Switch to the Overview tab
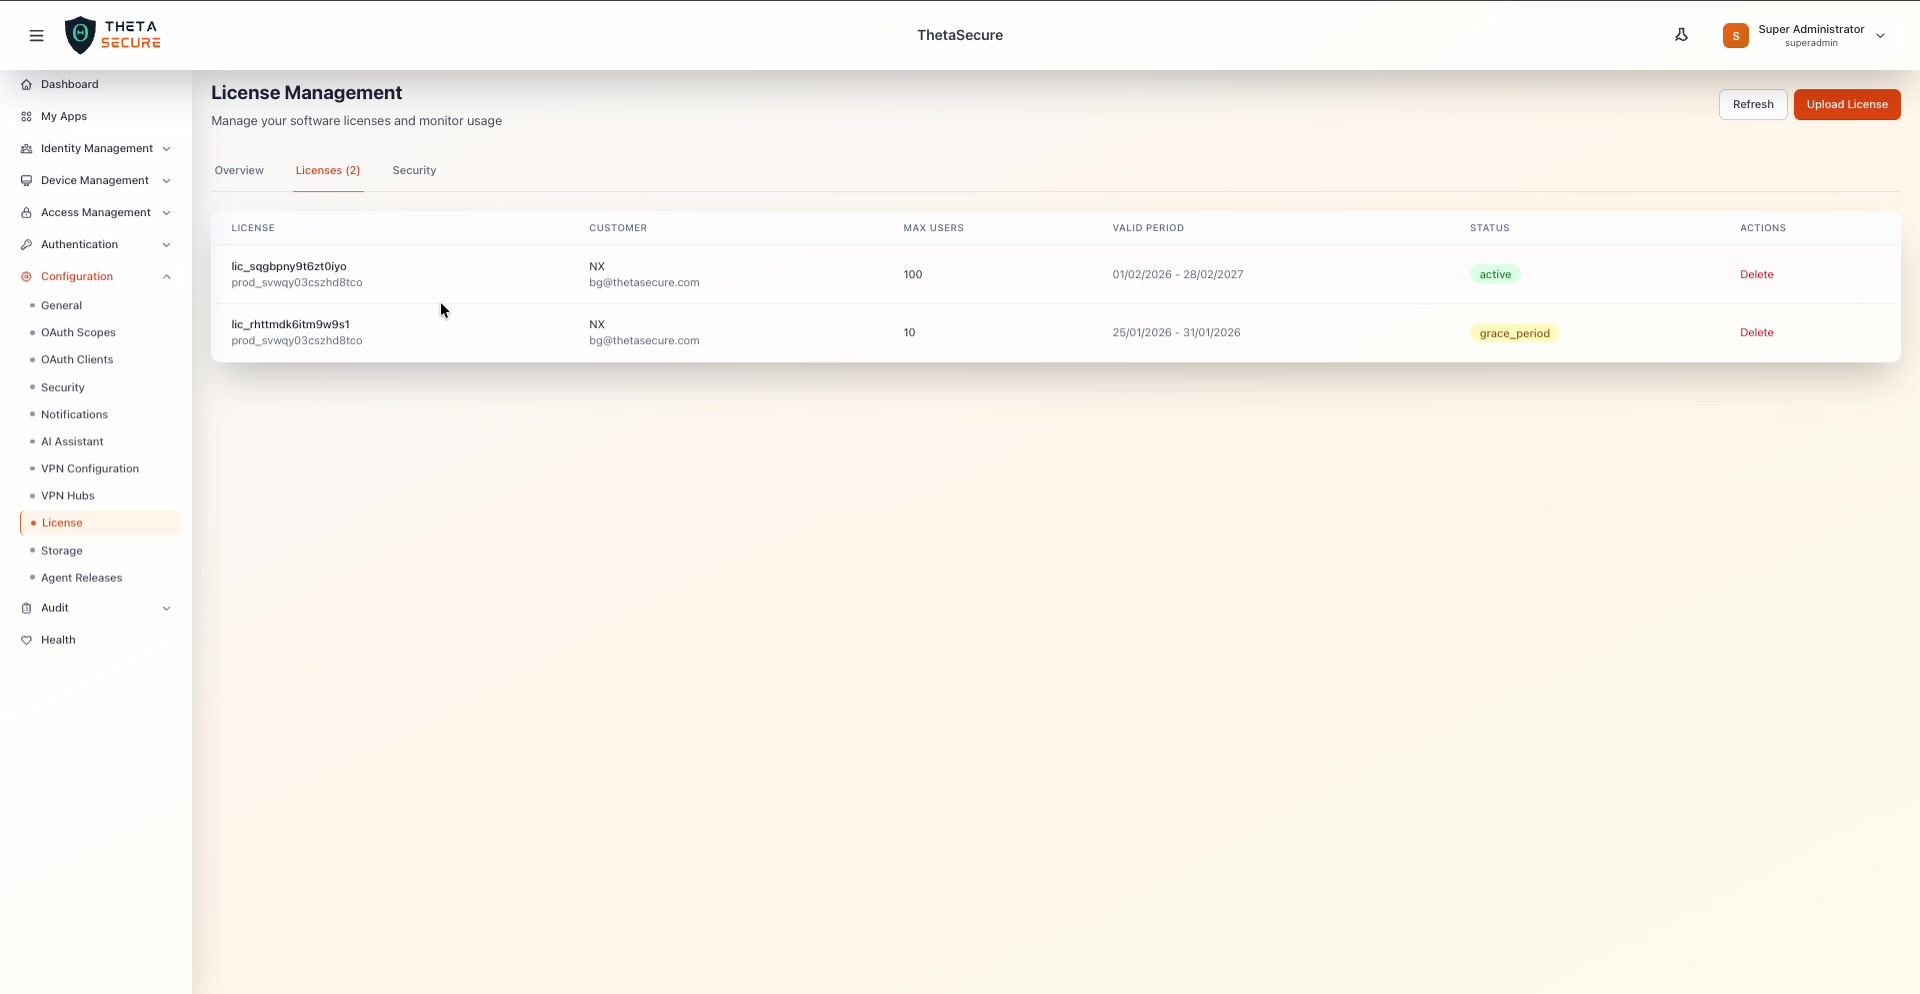Image resolution: width=1920 pixels, height=994 pixels. [239, 170]
